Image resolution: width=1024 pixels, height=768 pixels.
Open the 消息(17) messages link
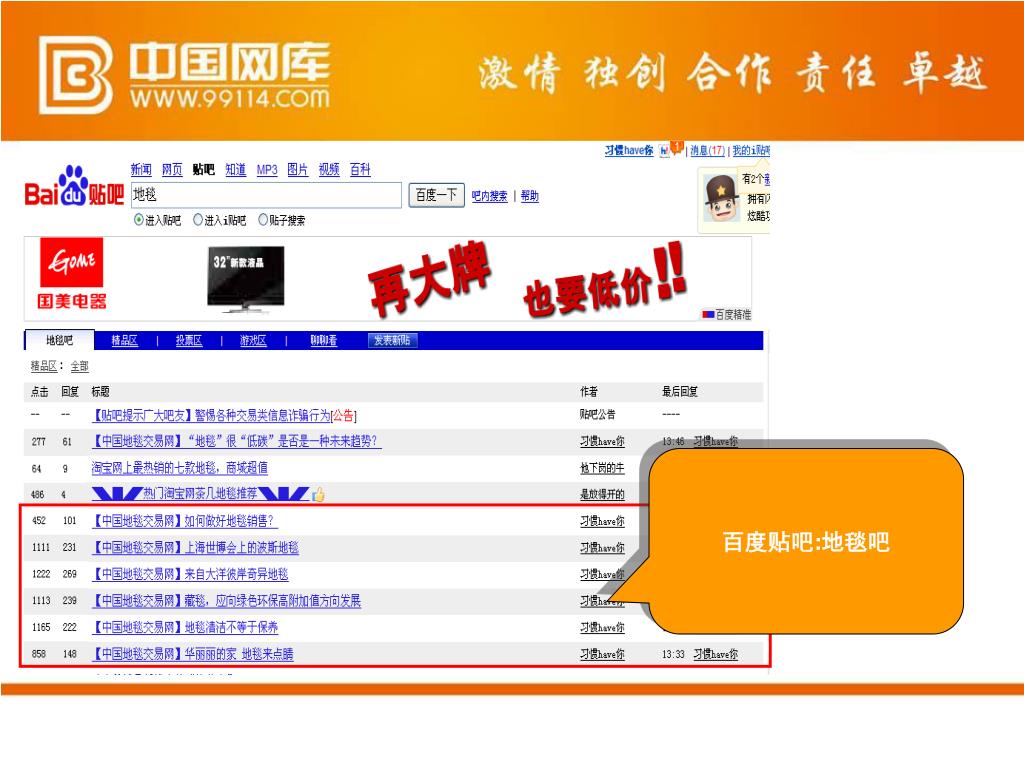click(708, 150)
